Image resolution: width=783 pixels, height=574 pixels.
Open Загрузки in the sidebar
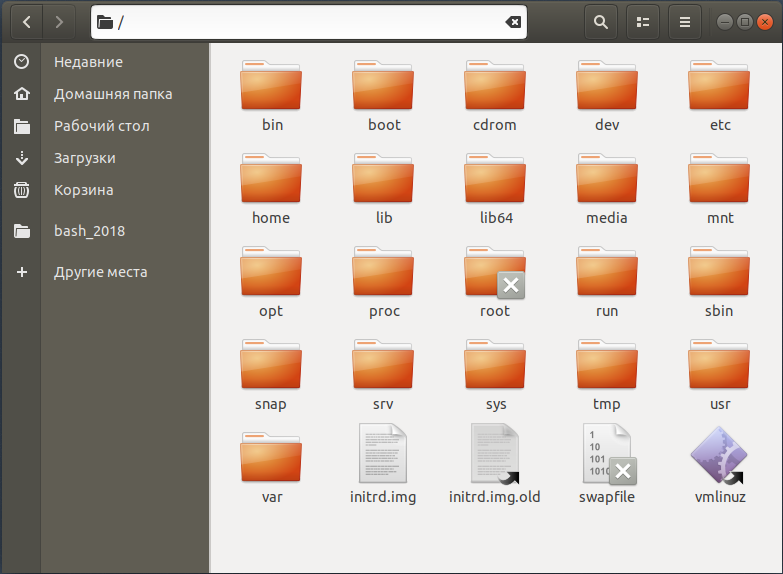pyautogui.click(x=84, y=158)
